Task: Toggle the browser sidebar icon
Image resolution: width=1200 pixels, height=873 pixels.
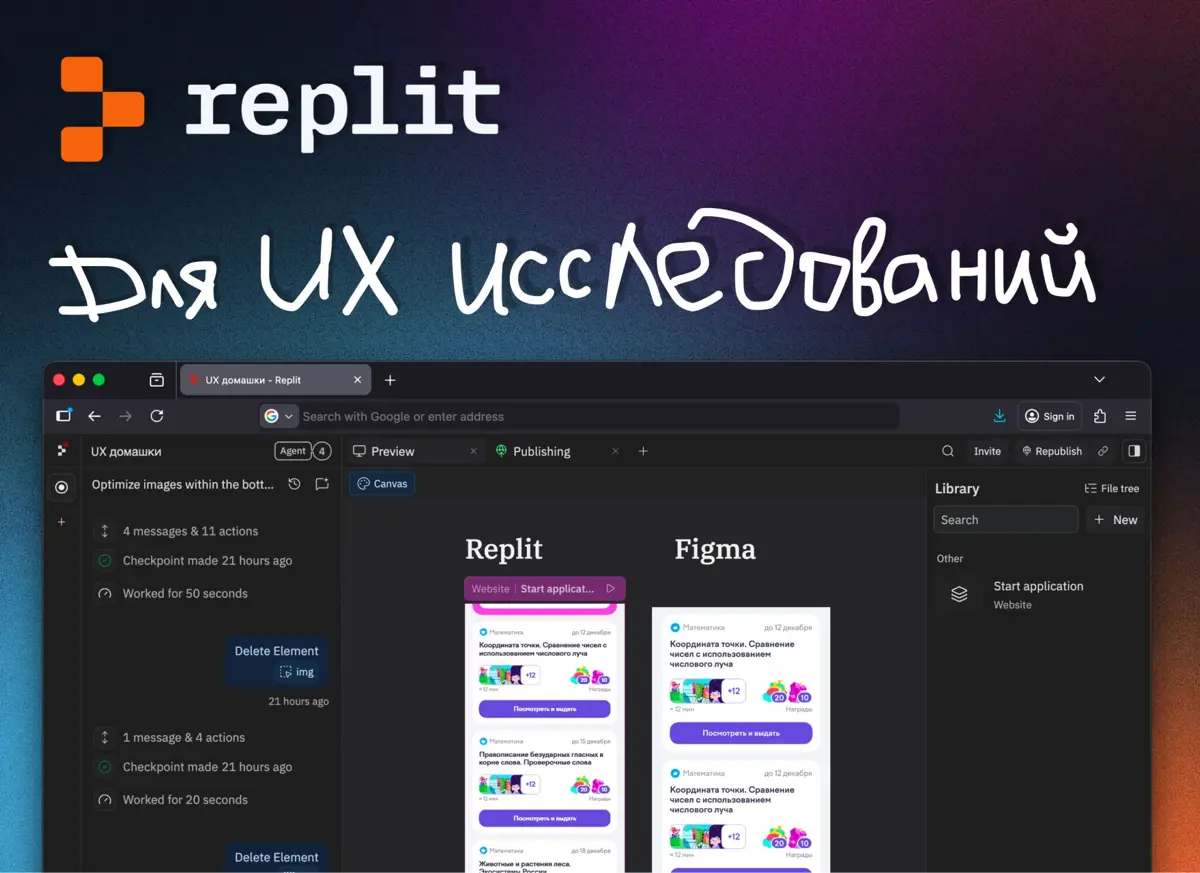Action: [64, 416]
